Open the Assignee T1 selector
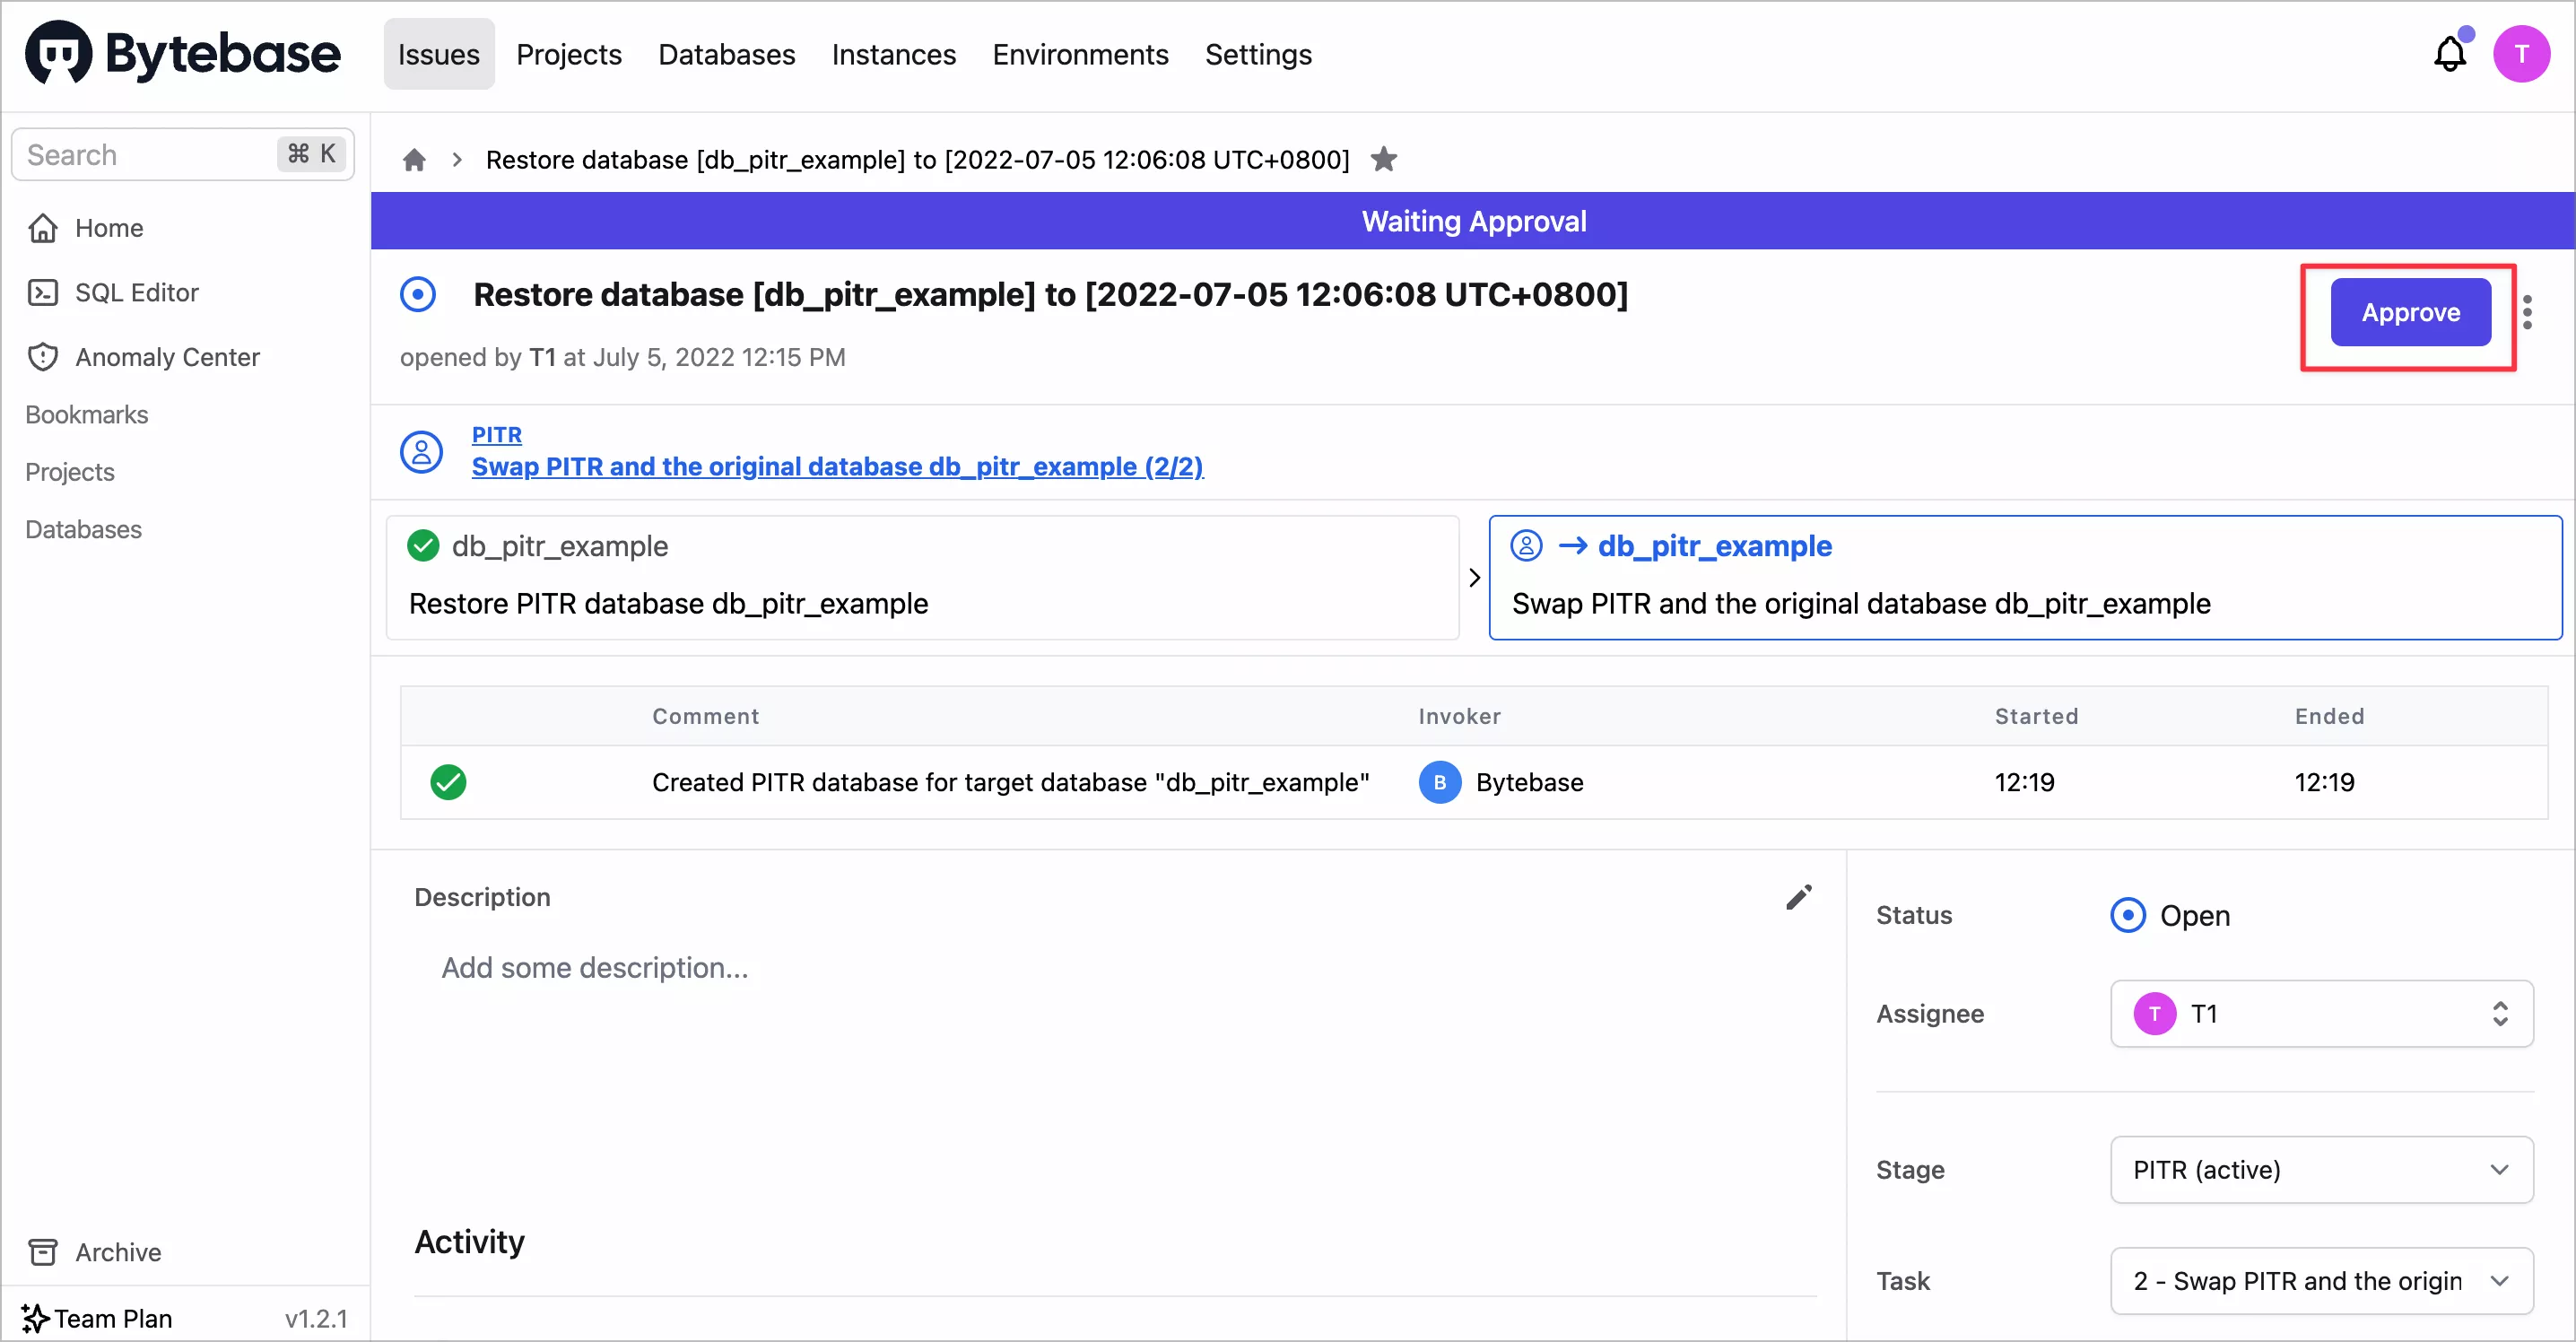 click(2321, 1014)
